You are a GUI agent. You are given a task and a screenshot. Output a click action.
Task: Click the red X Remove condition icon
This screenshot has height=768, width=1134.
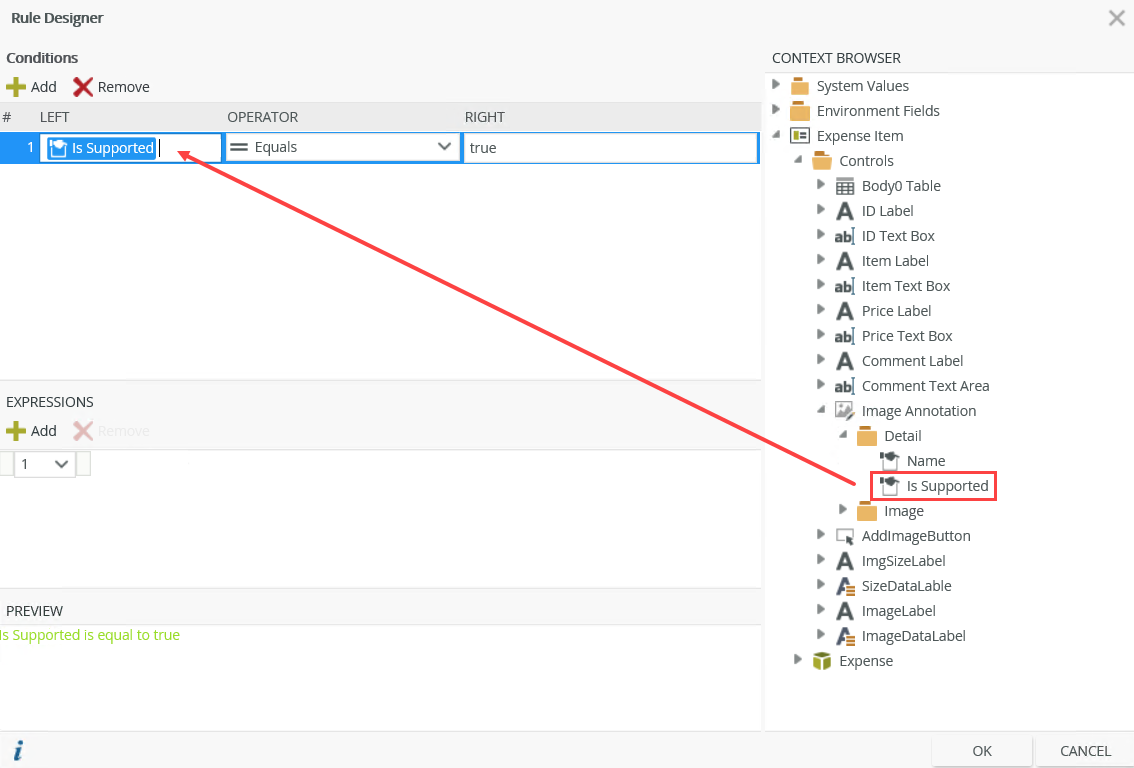(82, 87)
